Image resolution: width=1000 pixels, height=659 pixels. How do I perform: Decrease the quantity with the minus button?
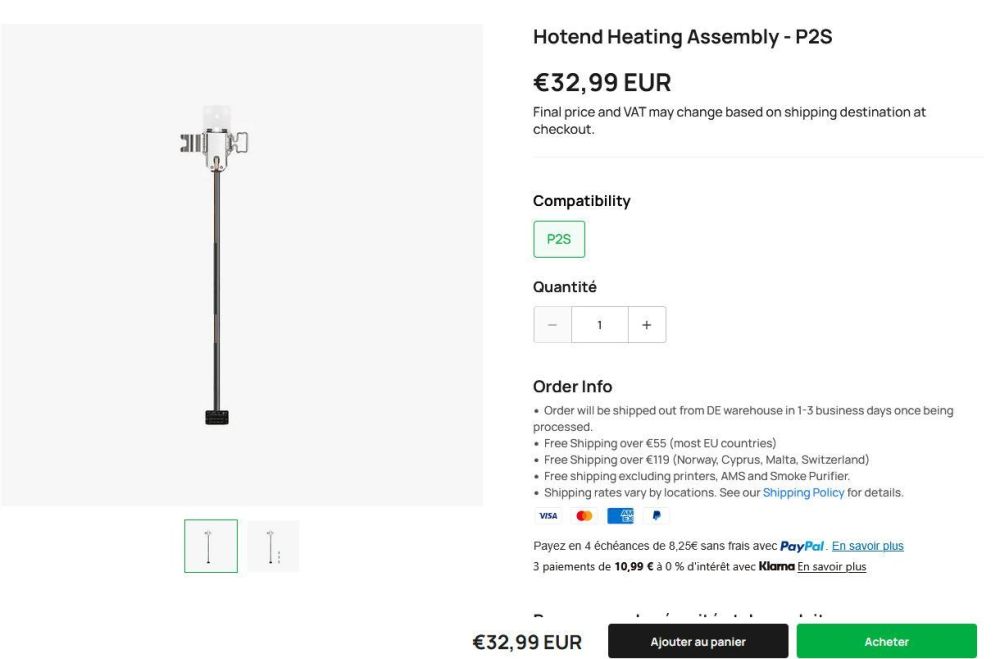pyautogui.click(x=552, y=324)
